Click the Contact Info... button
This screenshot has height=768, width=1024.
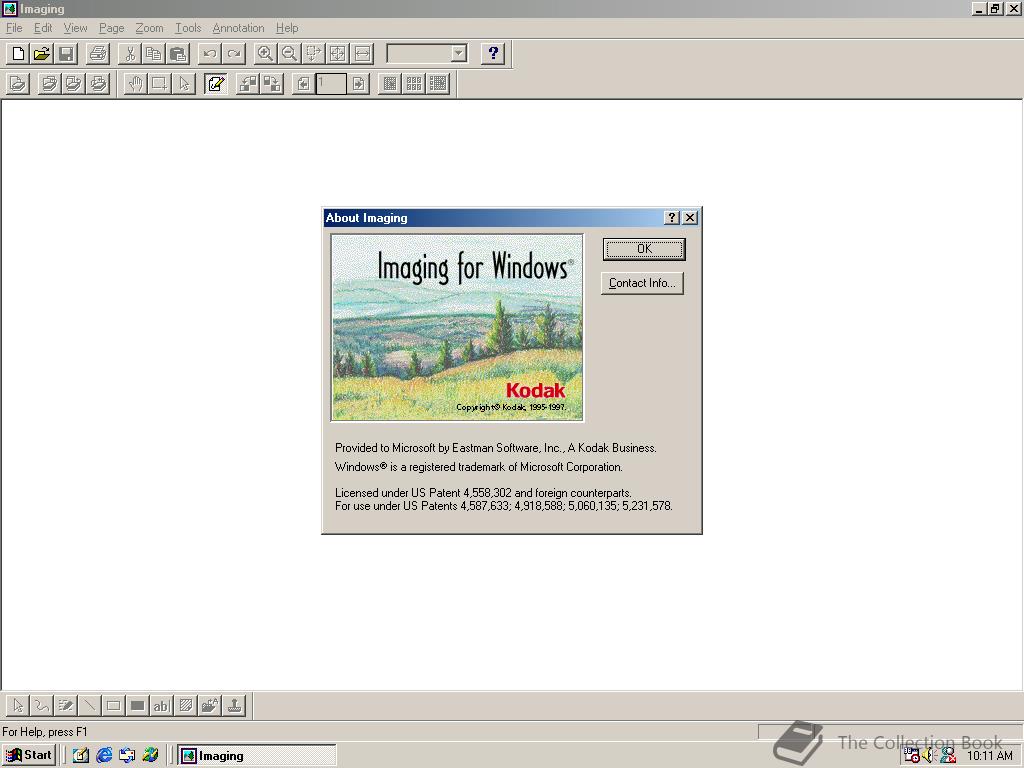(642, 283)
